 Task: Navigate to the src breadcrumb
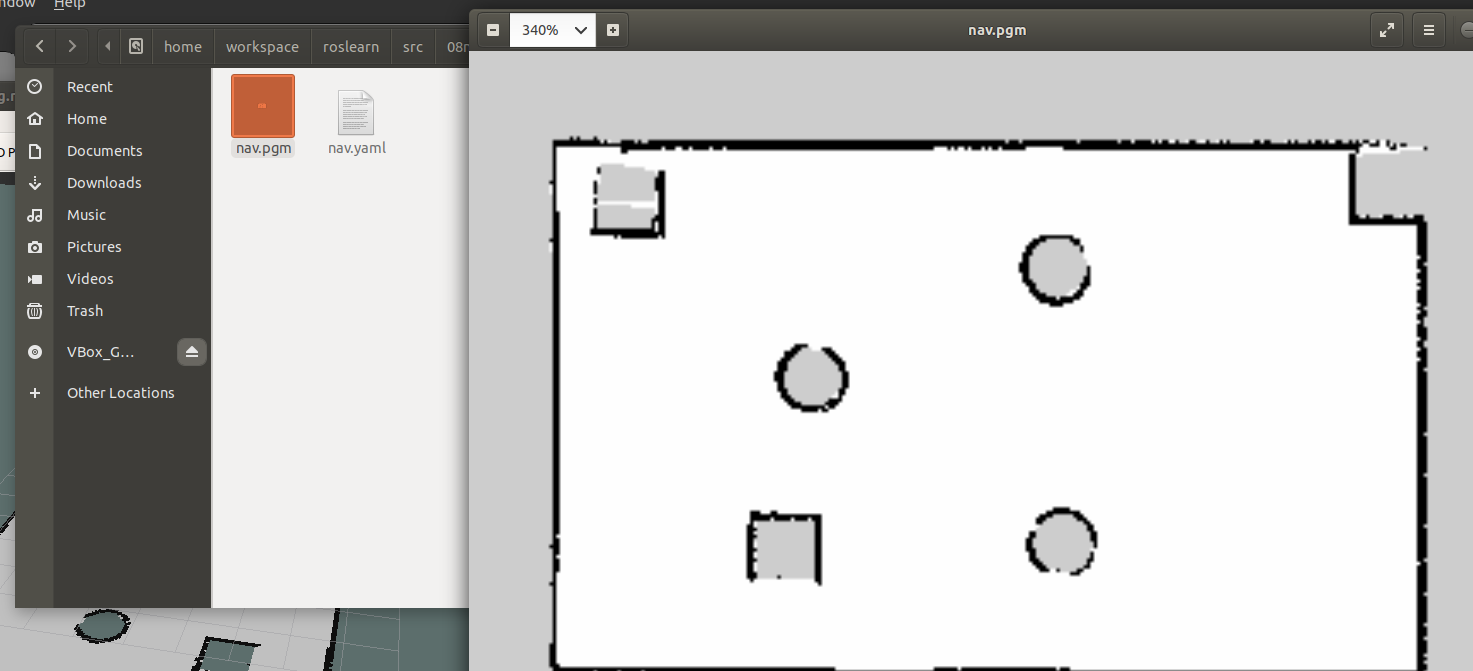[x=413, y=46]
